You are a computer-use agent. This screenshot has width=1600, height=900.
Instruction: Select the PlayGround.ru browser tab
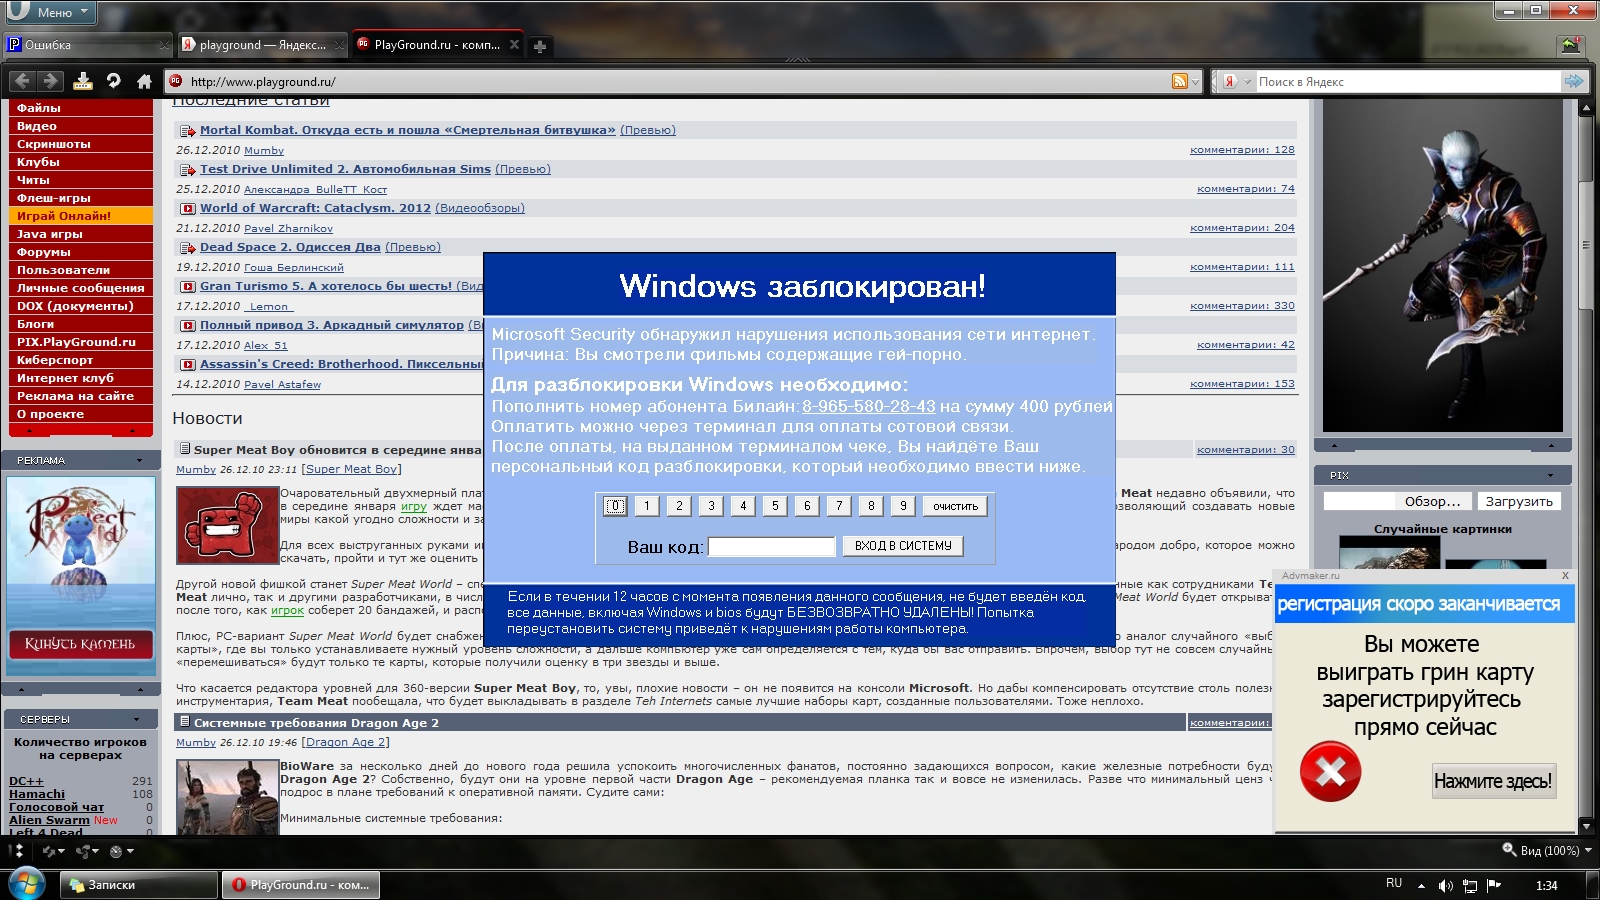pyautogui.click(x=437, y=44)
